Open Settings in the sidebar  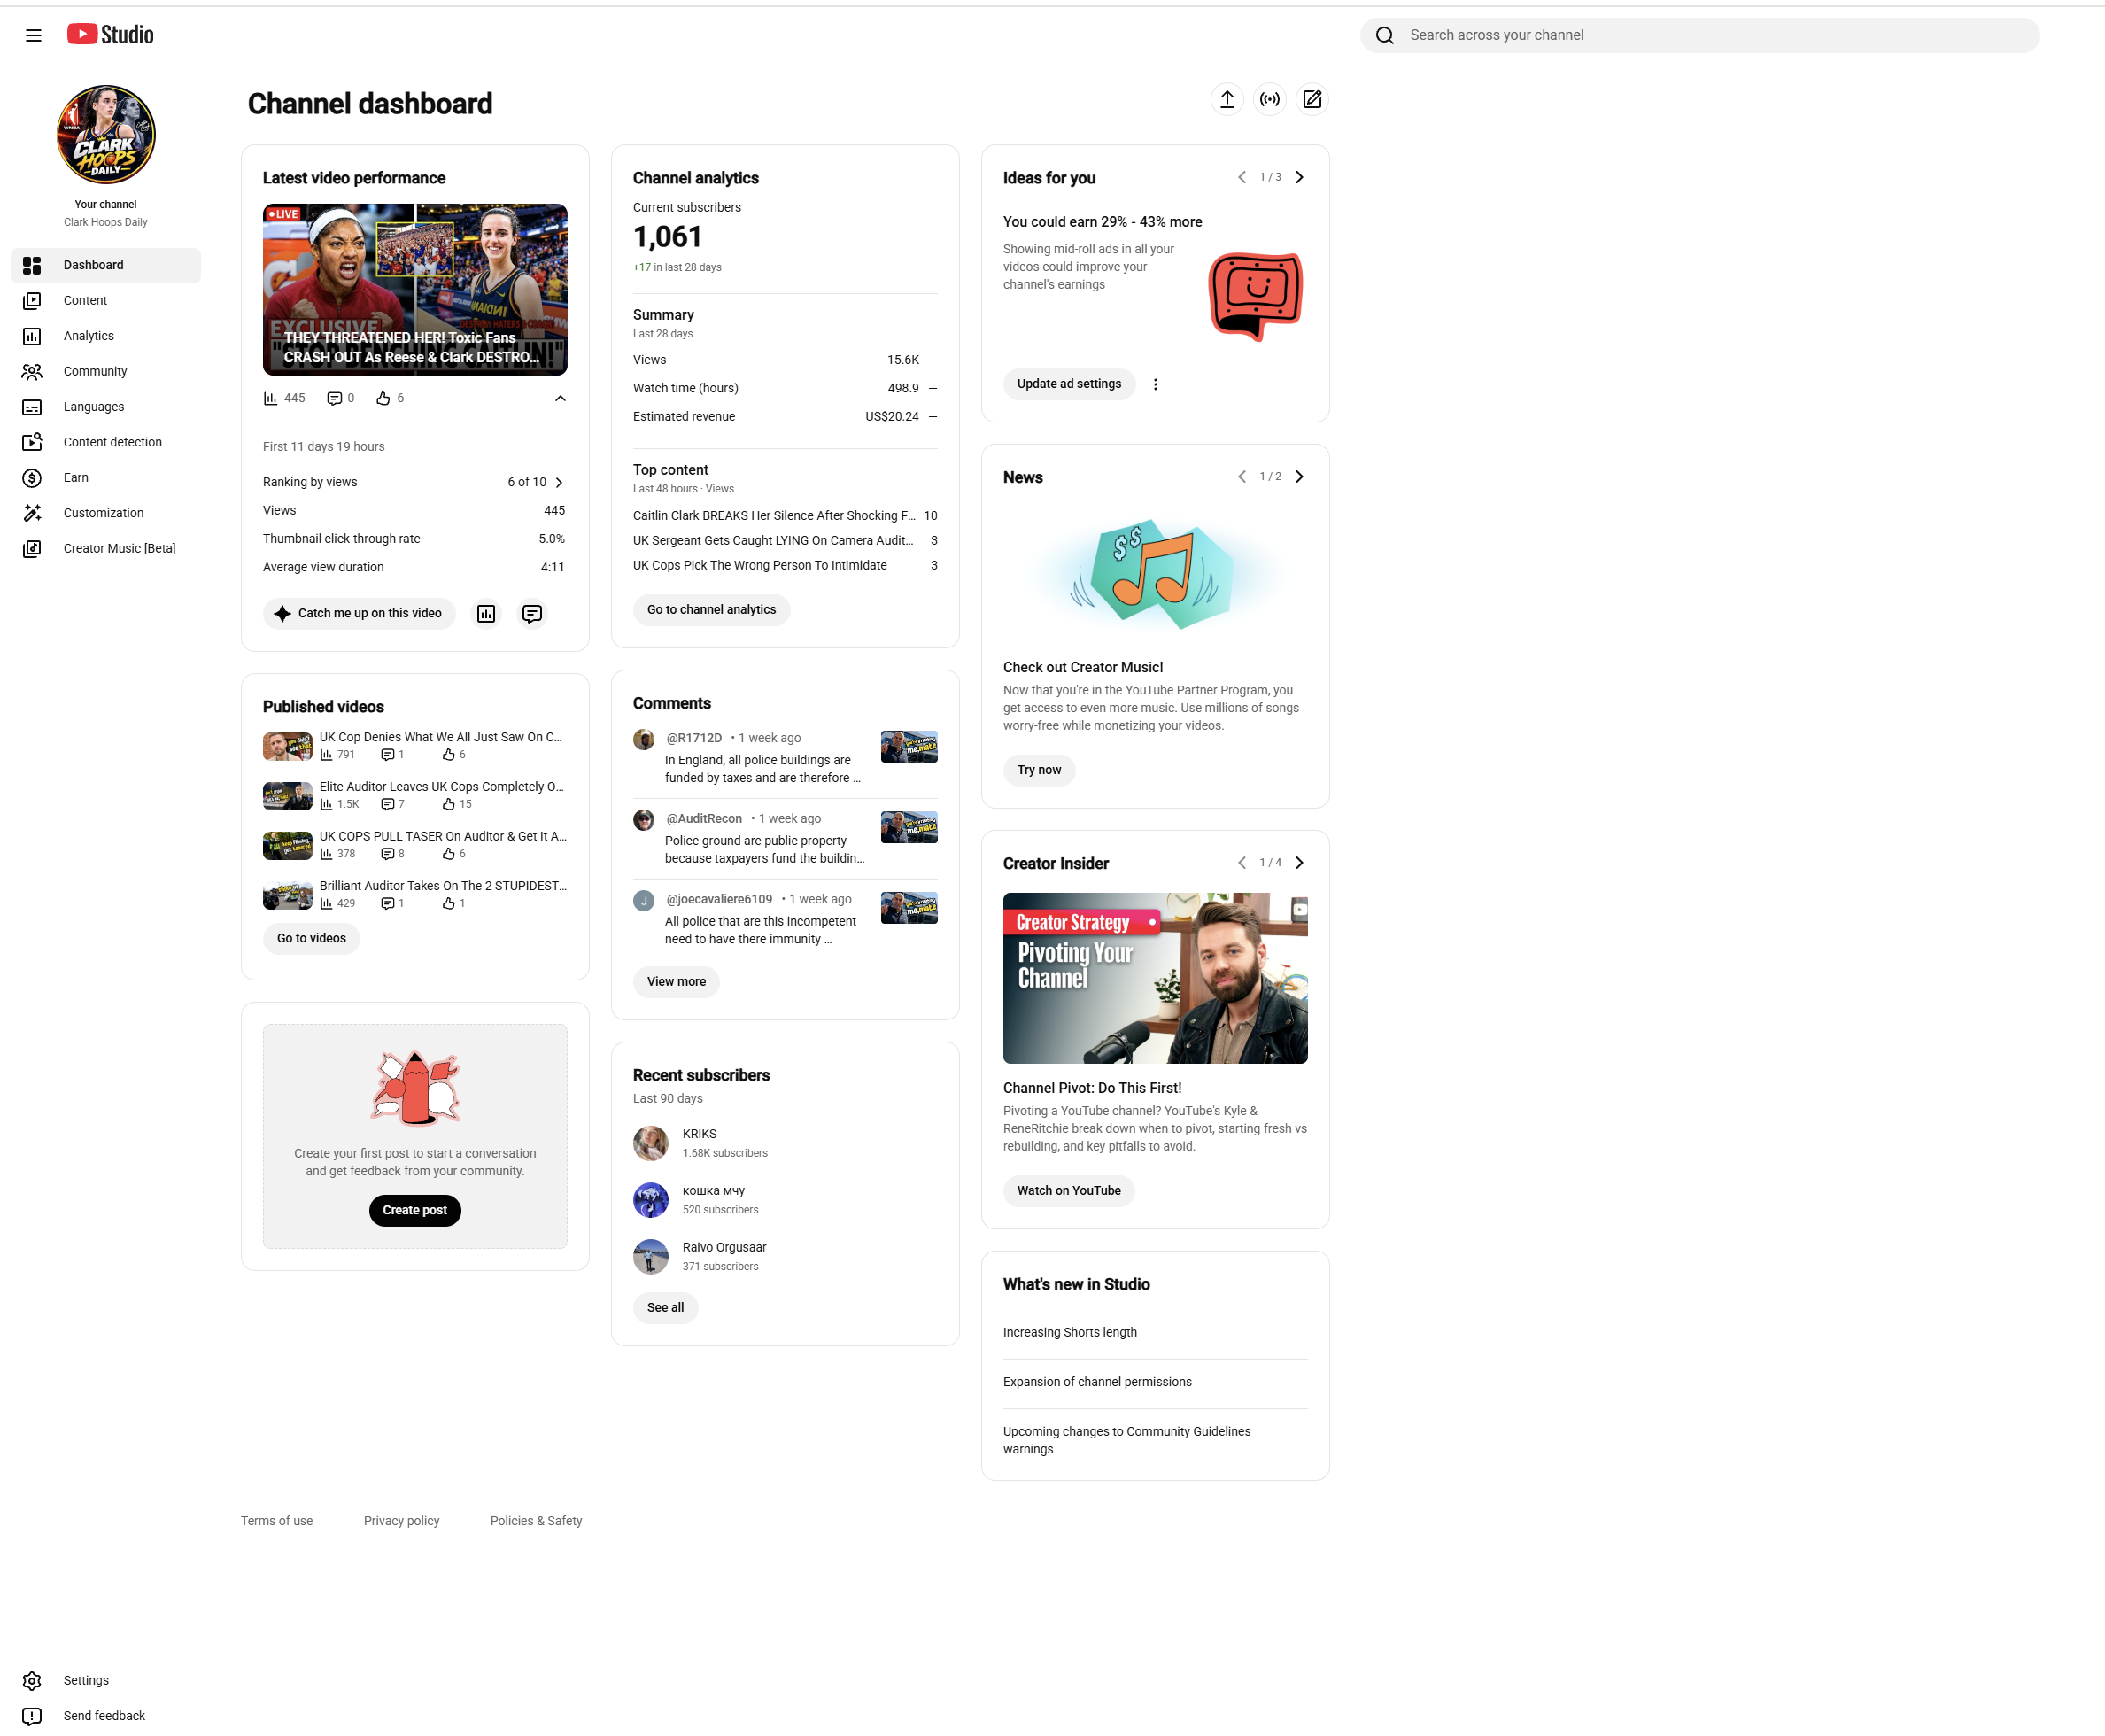(106, 1681)
